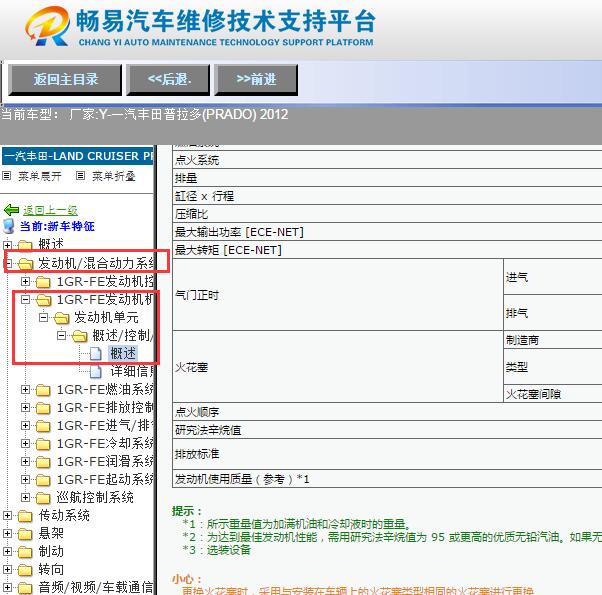Click folder icon of 1GR-FE排放控制
This screenshot has height=595, width=602.
[x=43, y=408]
